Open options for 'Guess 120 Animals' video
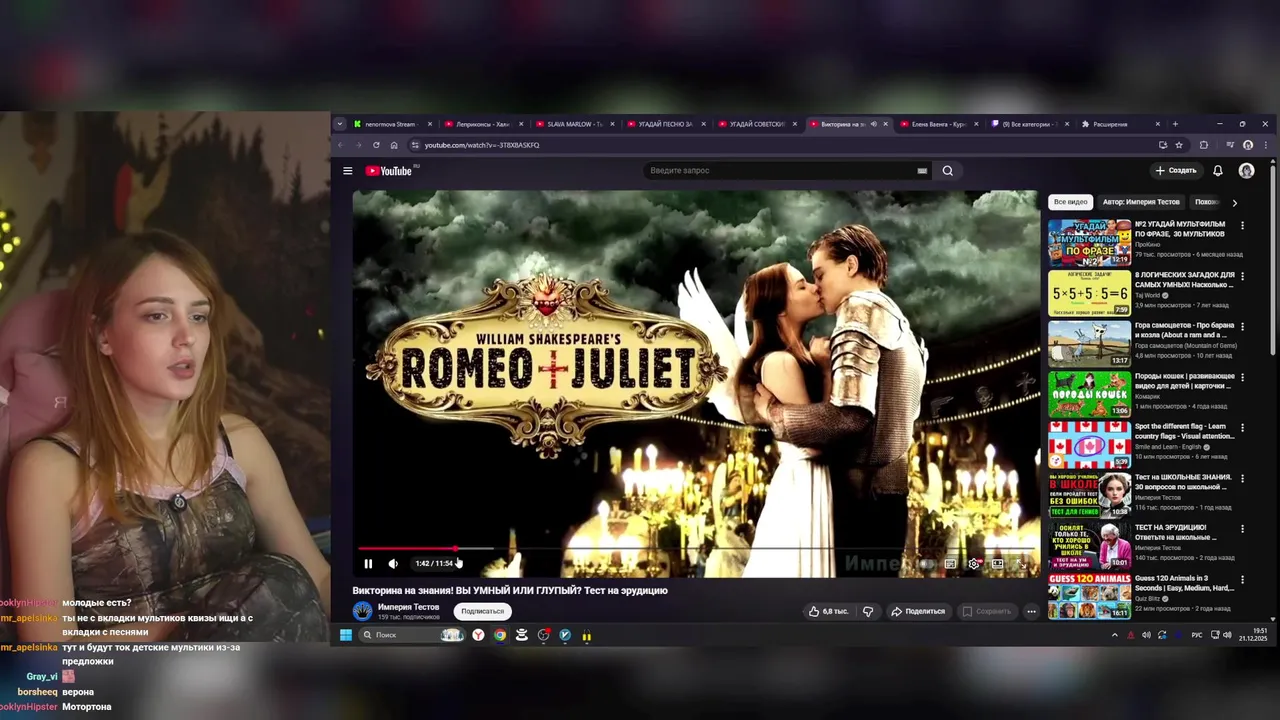The image size is (1280, 720). pos(1242,580)
